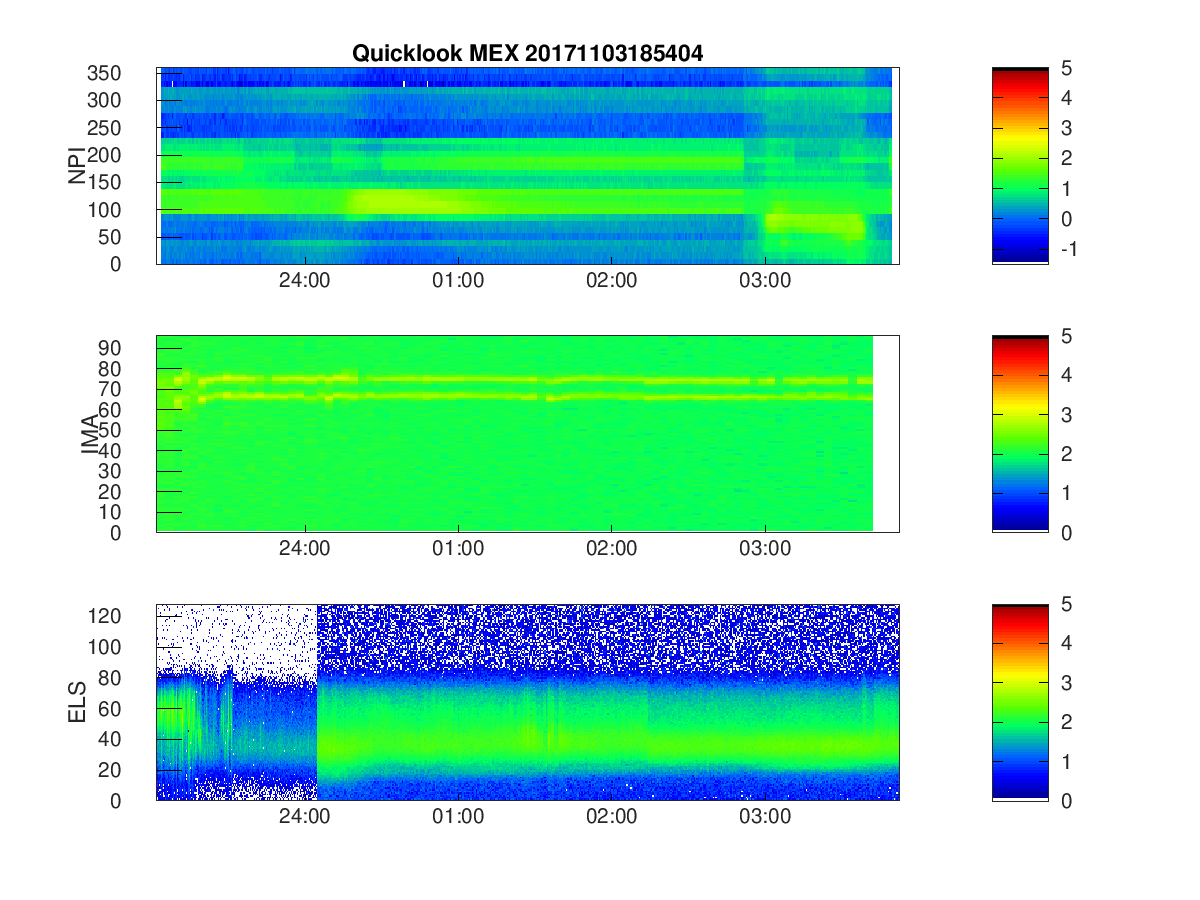Click the 01:00 tick under ELS plot
The image size is (1200, 900).
tap(458, 817)
